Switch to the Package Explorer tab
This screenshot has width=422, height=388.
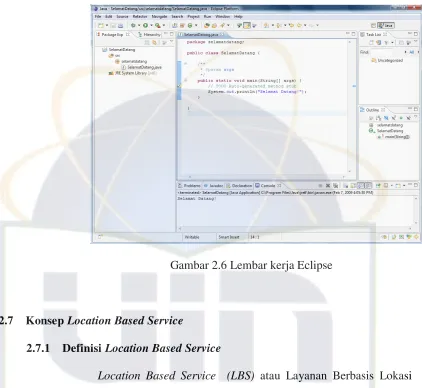(x=113, y=34)
